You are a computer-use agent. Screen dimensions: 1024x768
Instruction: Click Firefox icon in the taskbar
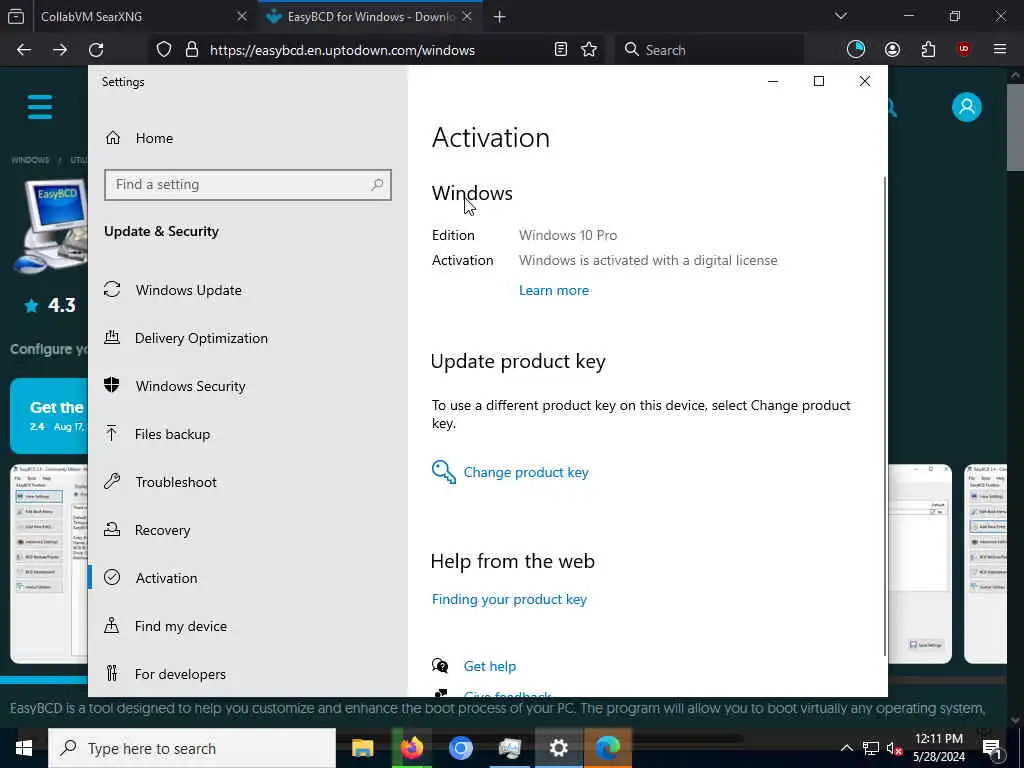[411, 748]
